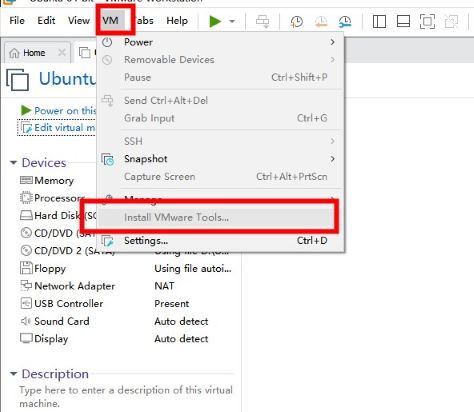Screen dimensions: 474x412
Task: Open the power options dropdown arrow
Action: click(232, 22)
